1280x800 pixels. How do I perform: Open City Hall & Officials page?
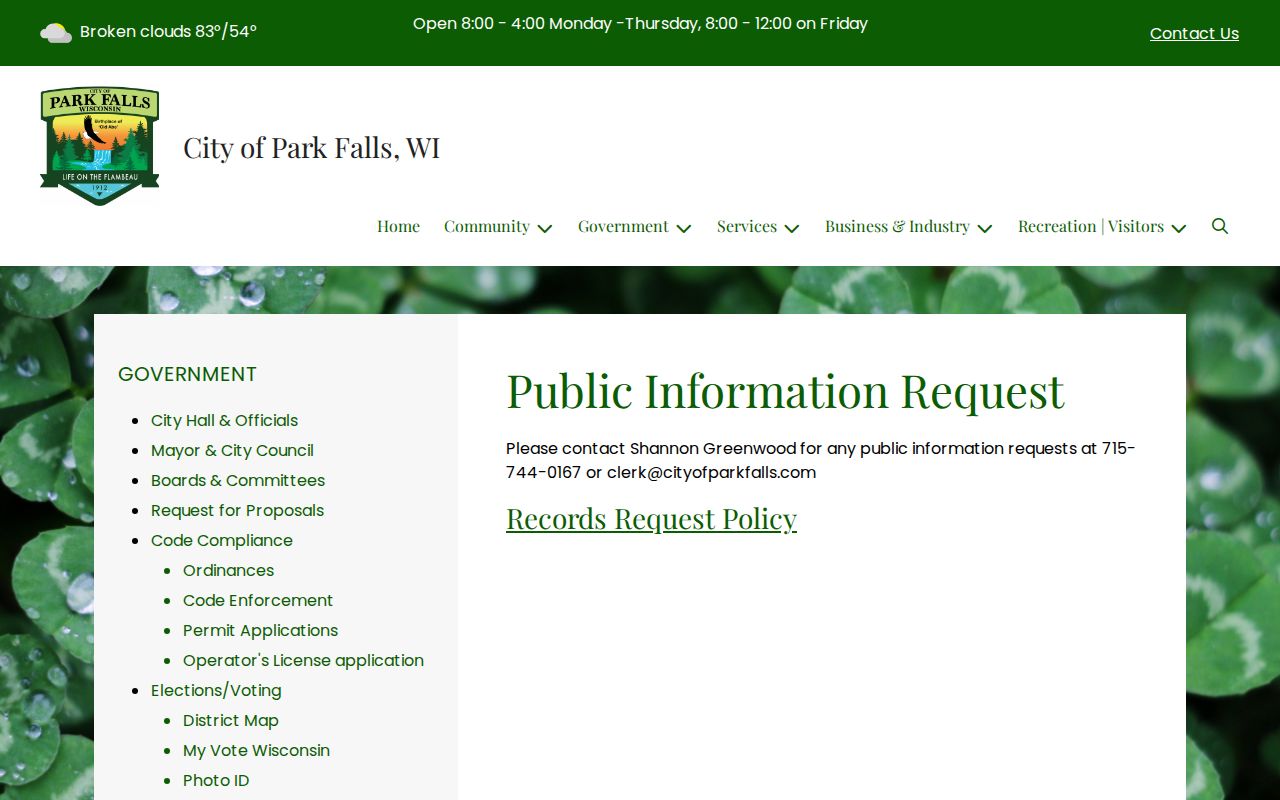point(224,420)
